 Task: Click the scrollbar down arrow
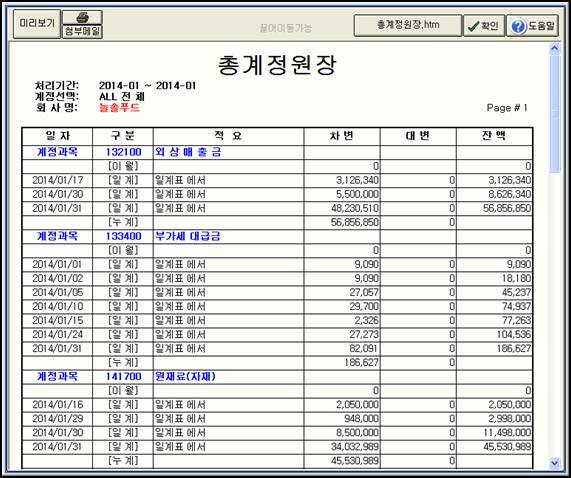pos(555,463)
